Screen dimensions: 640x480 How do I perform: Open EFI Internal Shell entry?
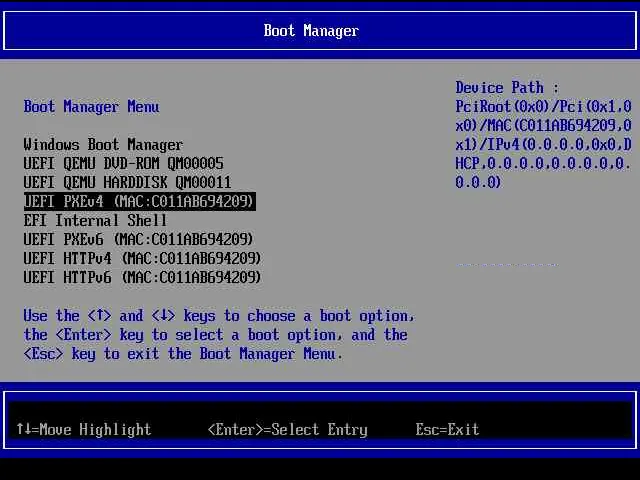coord(95,220)
